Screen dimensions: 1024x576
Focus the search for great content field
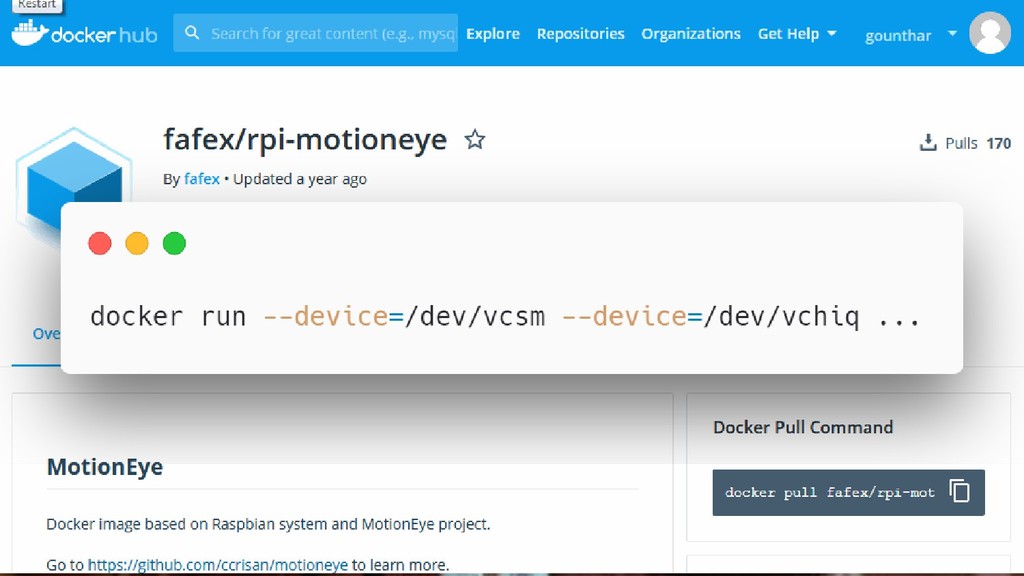click(x=315, y=33)
